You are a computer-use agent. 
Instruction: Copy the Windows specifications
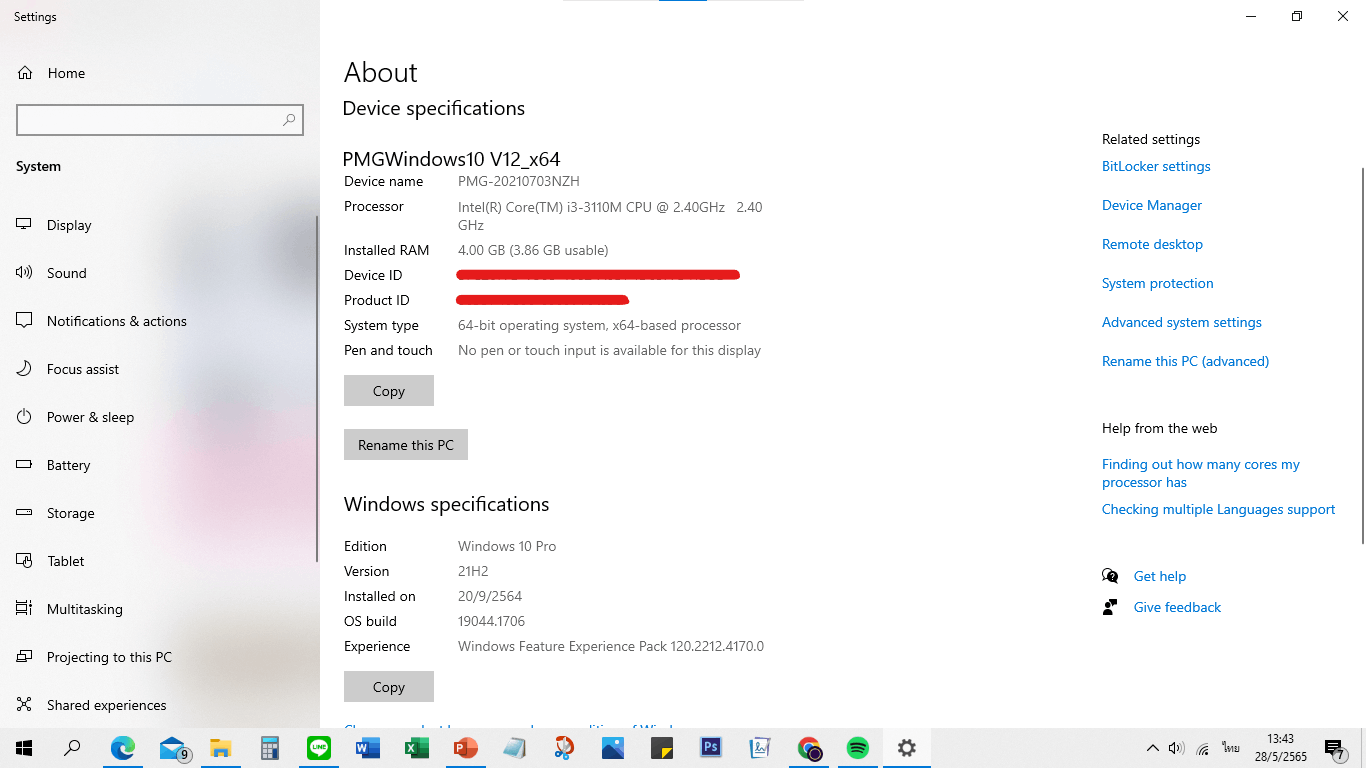(389, 687)
